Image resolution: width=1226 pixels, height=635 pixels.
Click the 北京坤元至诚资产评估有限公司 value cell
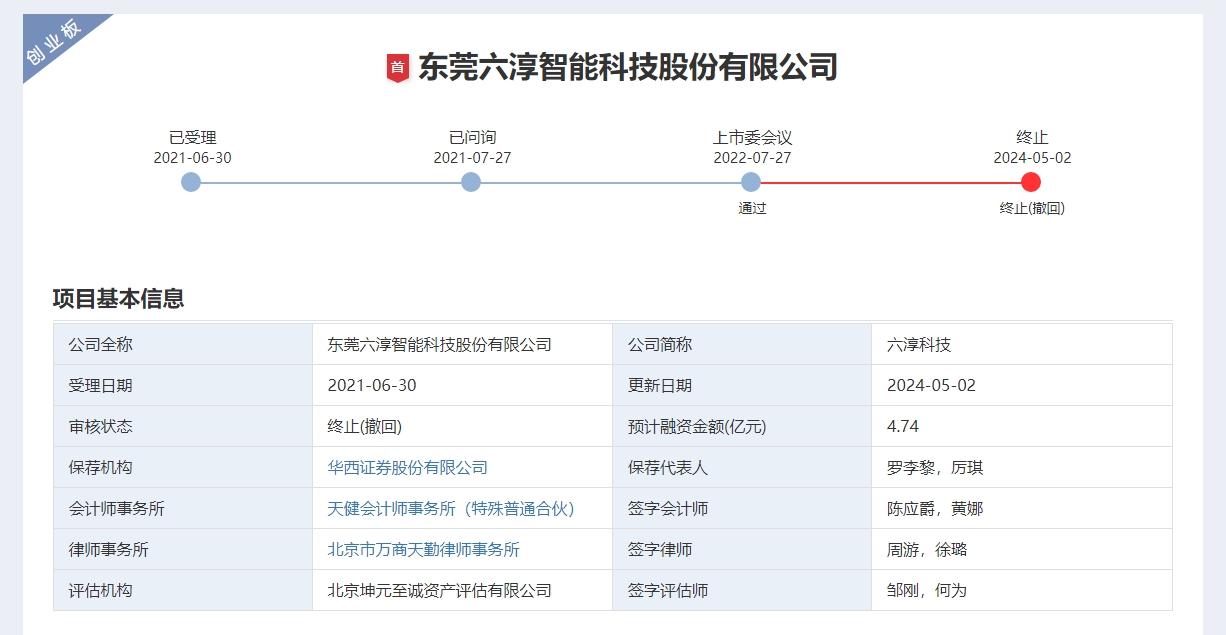click(x=462, y=590)
